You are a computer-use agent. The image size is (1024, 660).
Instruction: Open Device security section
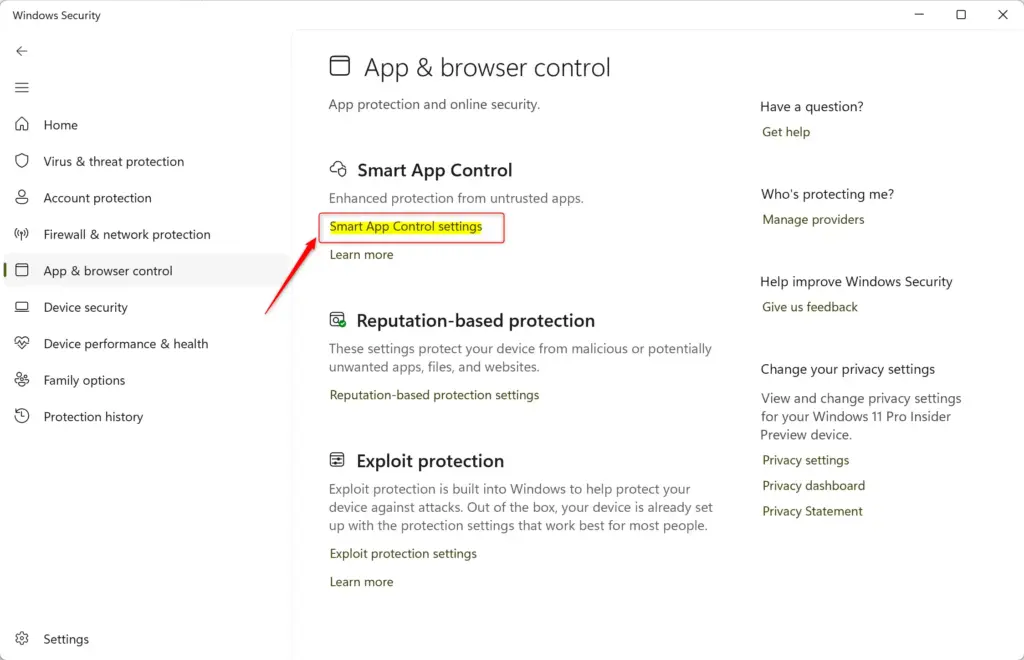pos(86,307)
